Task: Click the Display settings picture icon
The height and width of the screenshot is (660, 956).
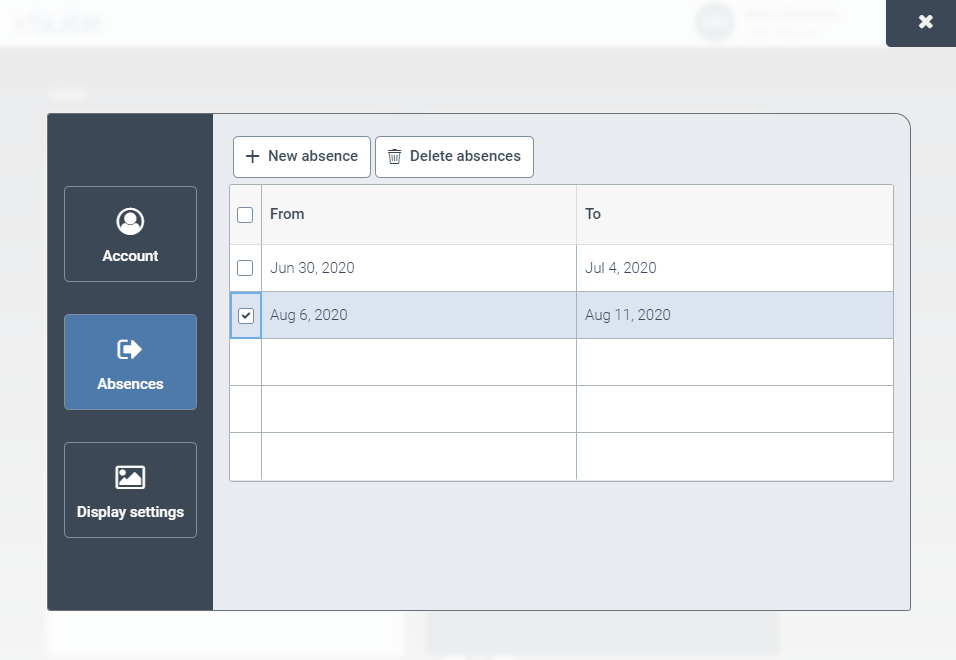Action: point(130,477)
